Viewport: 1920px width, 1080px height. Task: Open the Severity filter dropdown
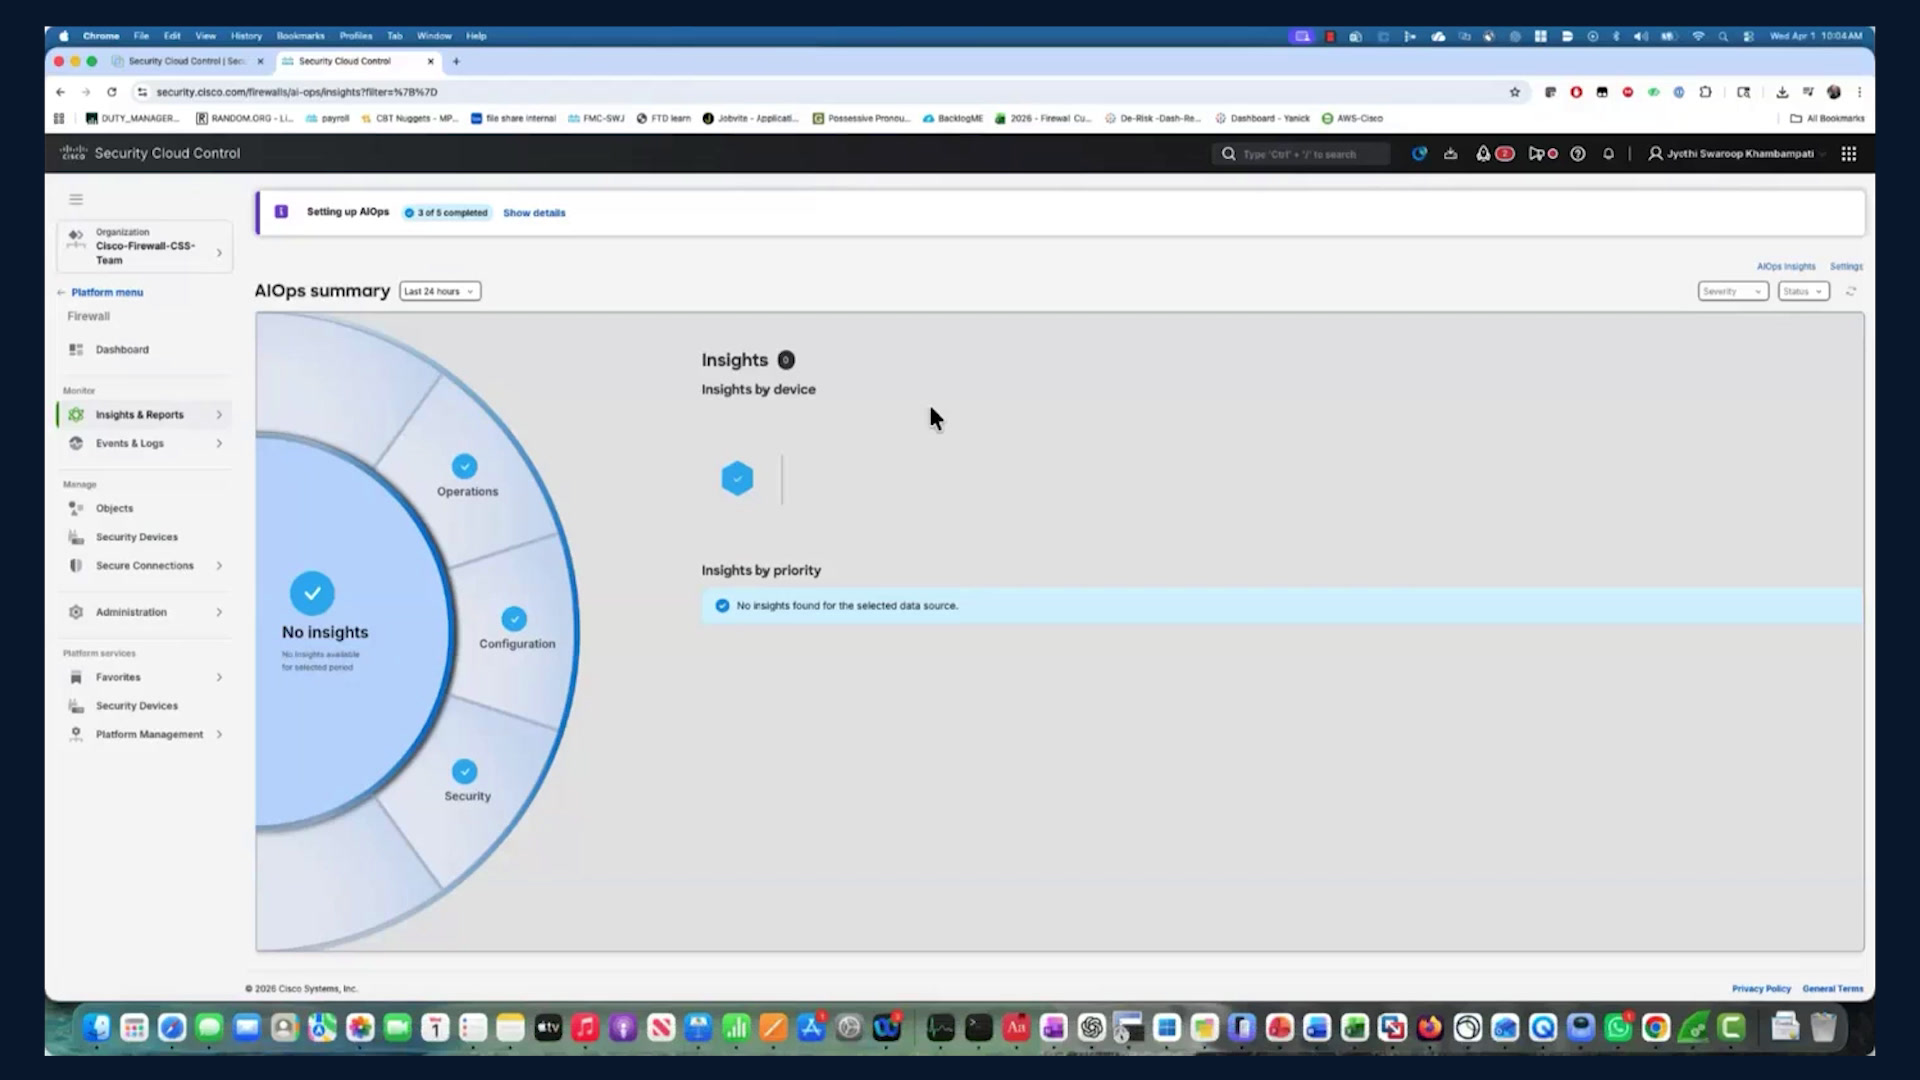tap(1733, 291)
